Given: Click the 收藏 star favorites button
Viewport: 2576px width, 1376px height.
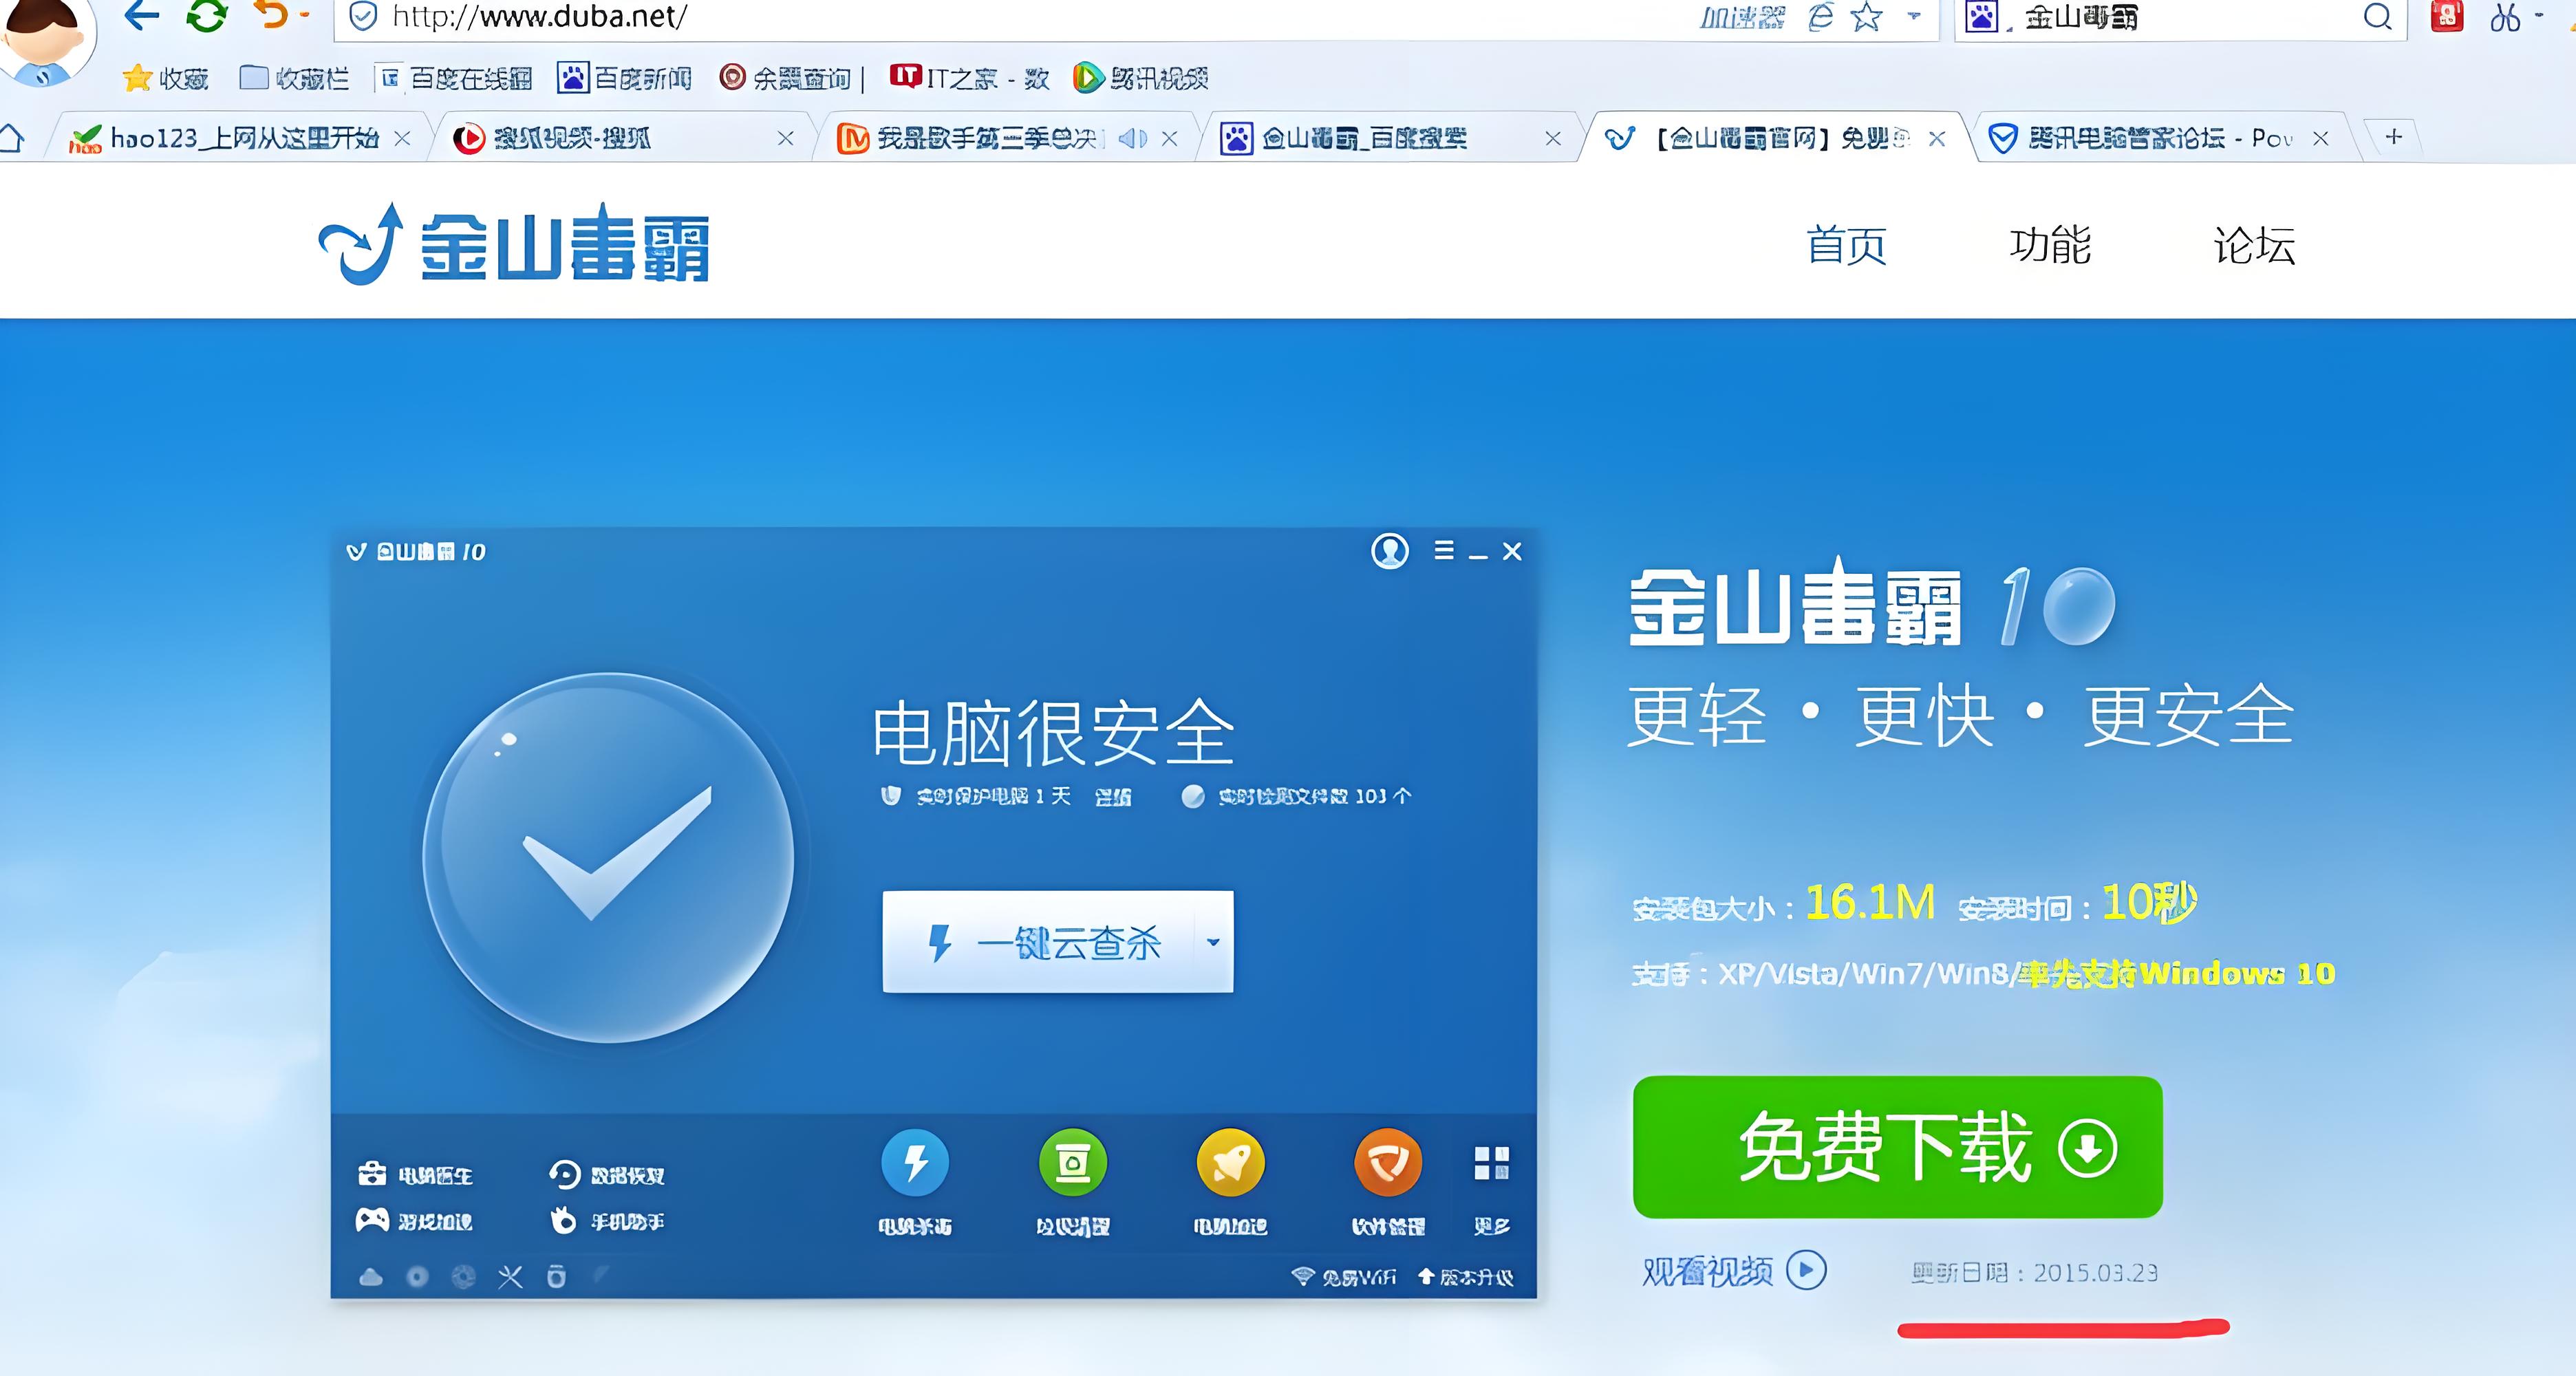Looking at the screenshot, I should [x=165, y=78].
